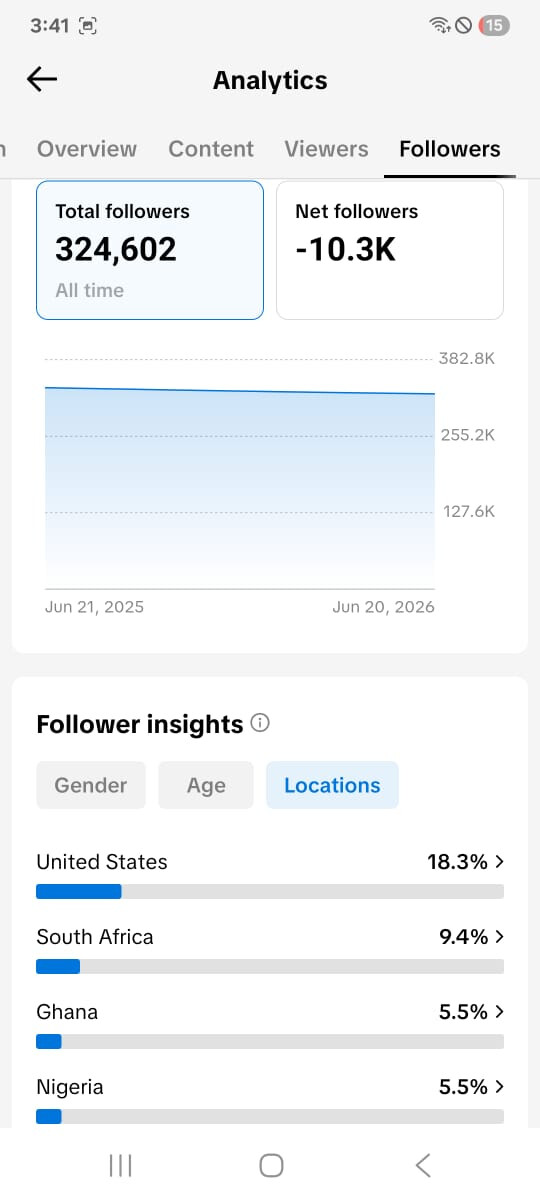Choose the Locations insights button
The height and width of the screenshot is (1200, 540).
click(332, 785)
